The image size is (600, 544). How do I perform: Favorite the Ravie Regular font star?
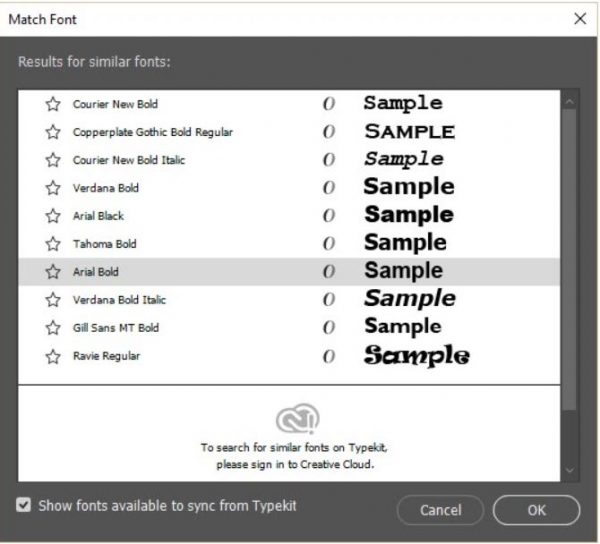click(x=53, y=356)
